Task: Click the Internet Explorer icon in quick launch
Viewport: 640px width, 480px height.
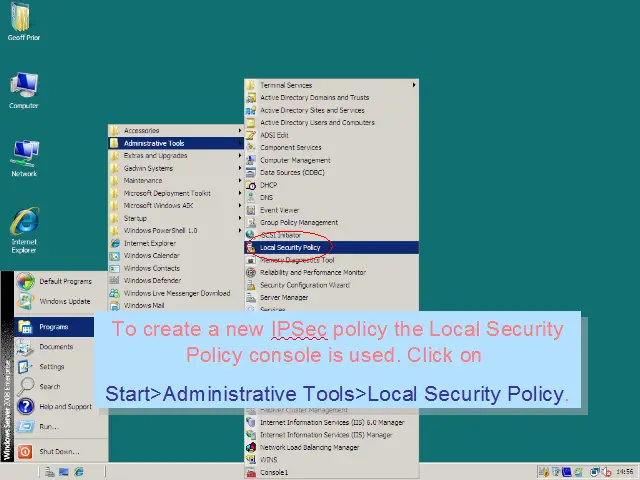Action: tap(78, 472)
